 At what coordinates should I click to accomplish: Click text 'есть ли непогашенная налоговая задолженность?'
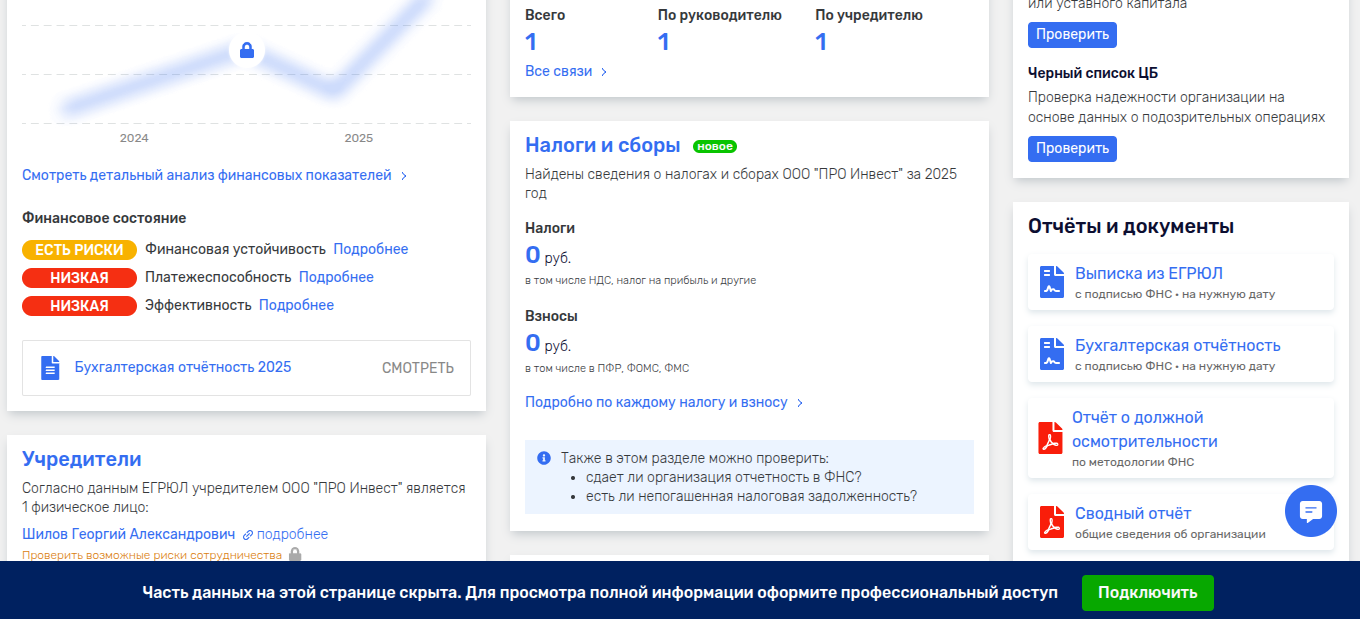(751, 495)
